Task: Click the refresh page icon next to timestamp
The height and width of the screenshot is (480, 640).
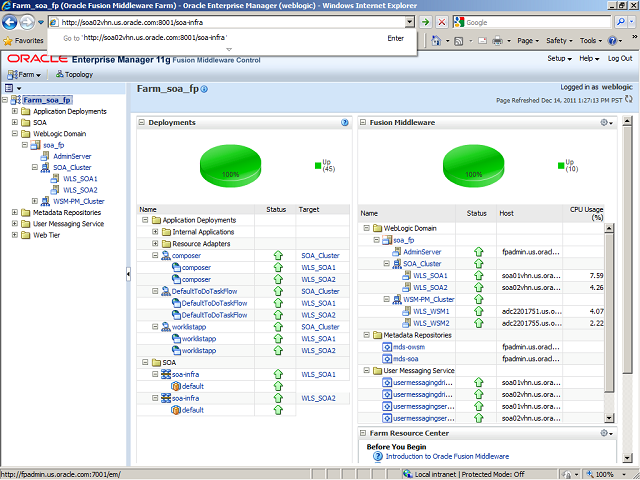Action: click(x=630, y=100)
